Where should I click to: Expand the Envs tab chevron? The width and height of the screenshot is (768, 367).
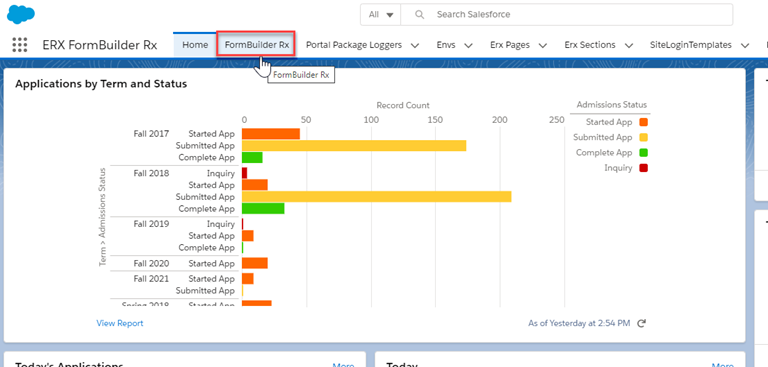pos(468,46)
